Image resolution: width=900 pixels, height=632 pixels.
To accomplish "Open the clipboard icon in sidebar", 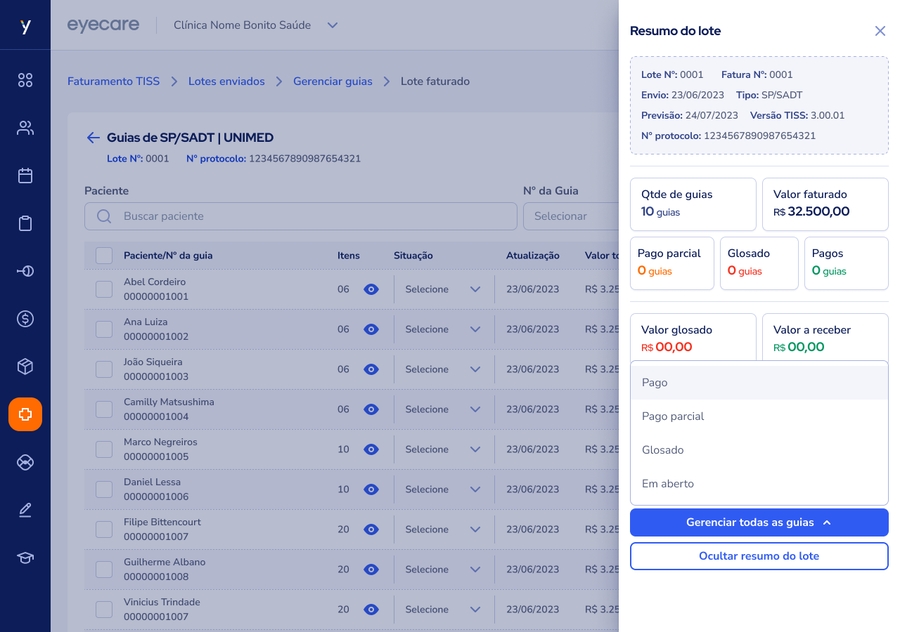I will (25, 224).
